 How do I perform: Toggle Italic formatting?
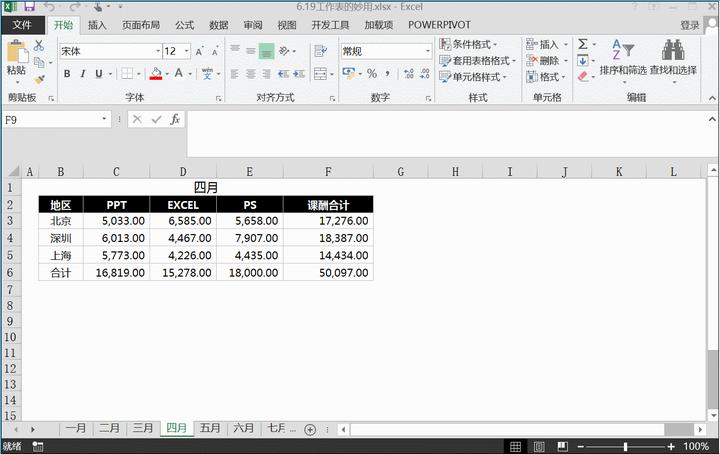tap(82, 74)
